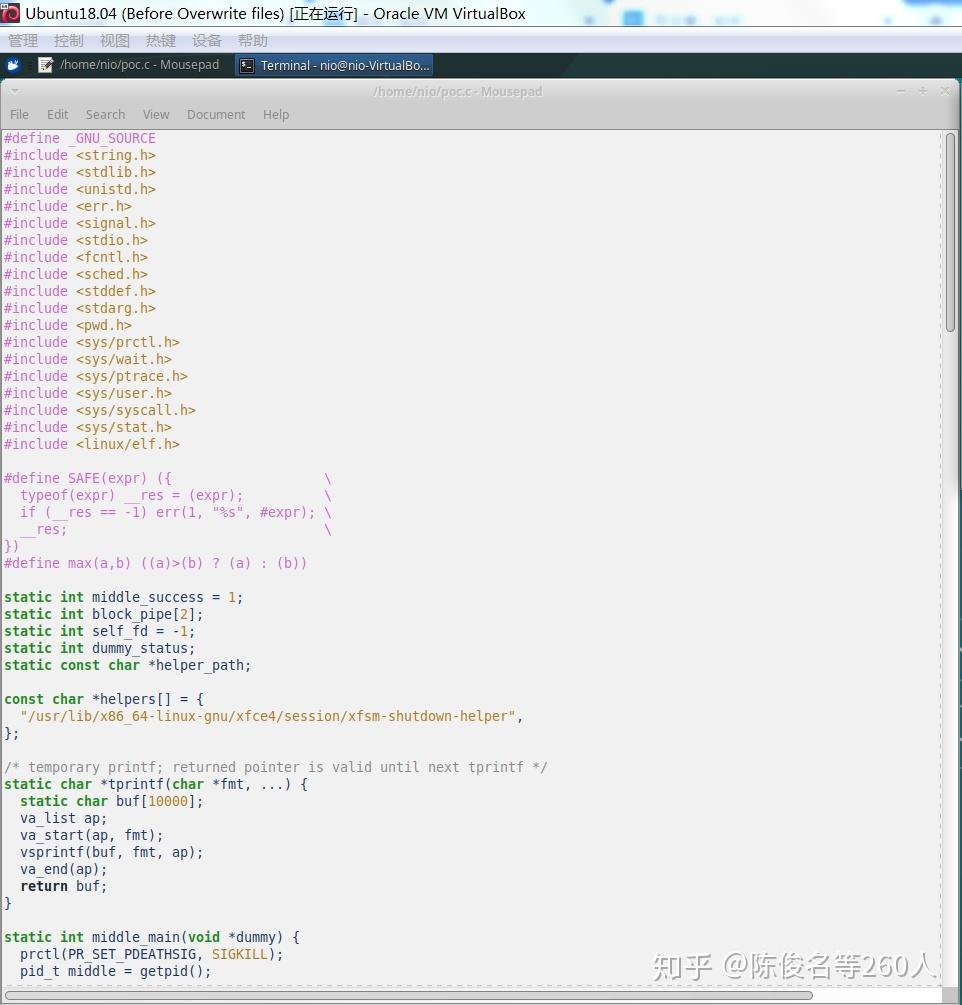Image resolution: width=962 pixels, height=1005 pixels.
Task: Click '#include <sys/wait.h>' line
Action: (x=88, y=360)
